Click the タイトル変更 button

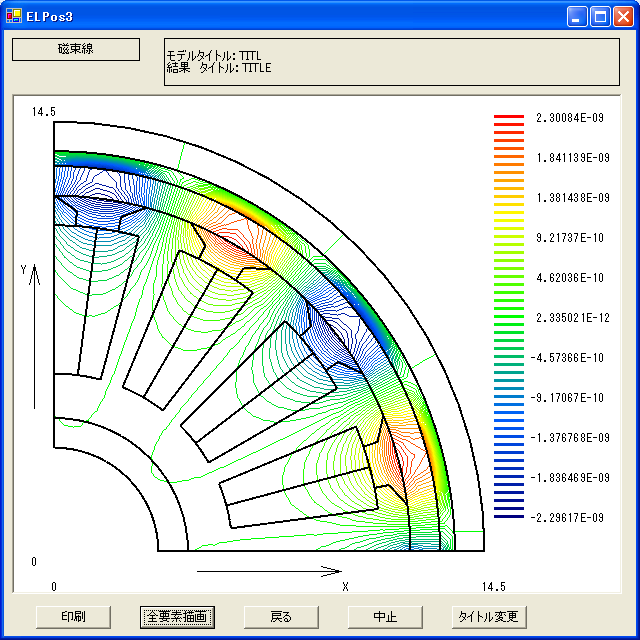(489, 617)
